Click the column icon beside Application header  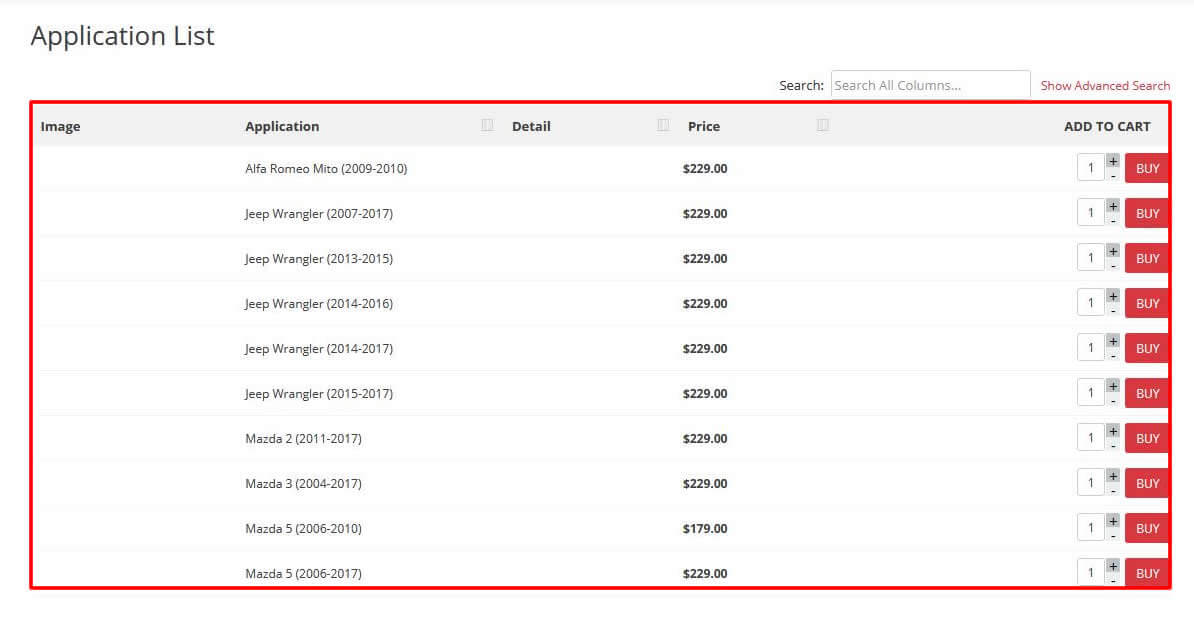click(487, 125)
